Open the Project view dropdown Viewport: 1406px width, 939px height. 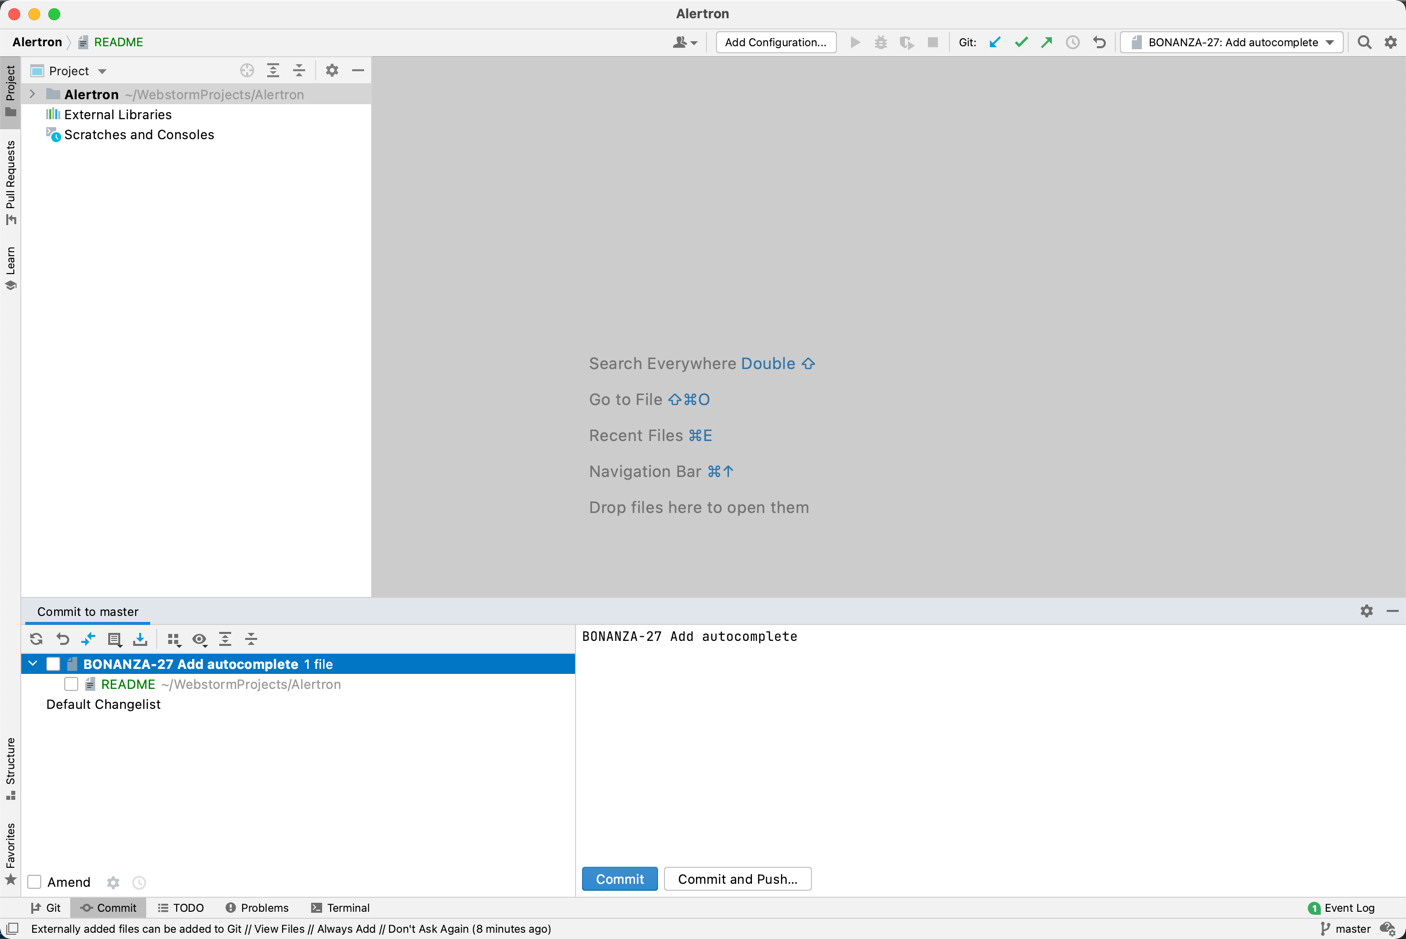100,70
